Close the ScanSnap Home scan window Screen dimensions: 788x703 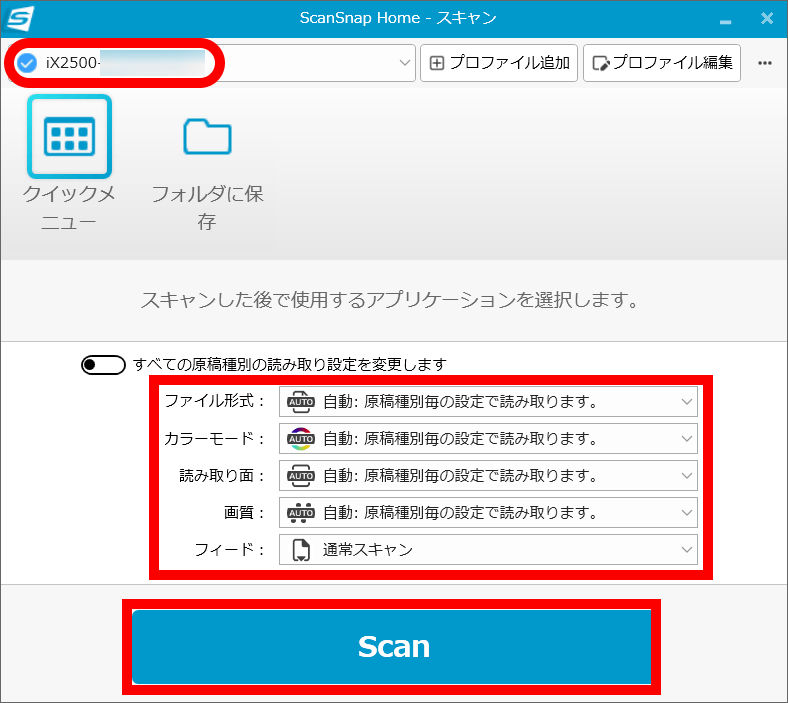767,19
